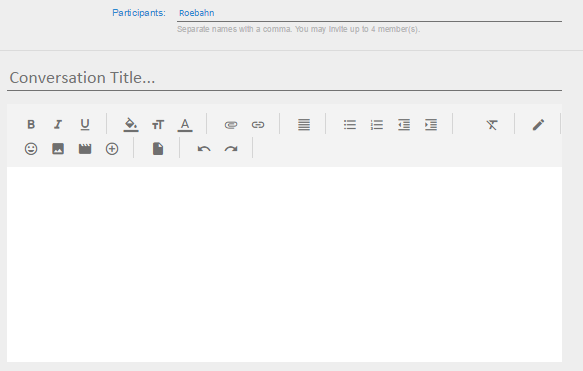This screenshot has width=583, height=371.
Task: Insert a bulleted list
Action: pyautogui.click(x=350, y=125)
